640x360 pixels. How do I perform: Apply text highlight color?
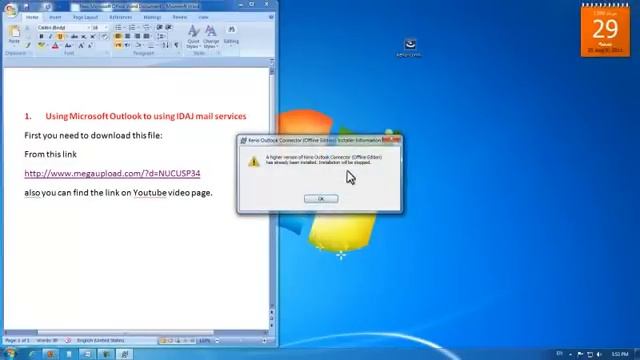[41, 46]
